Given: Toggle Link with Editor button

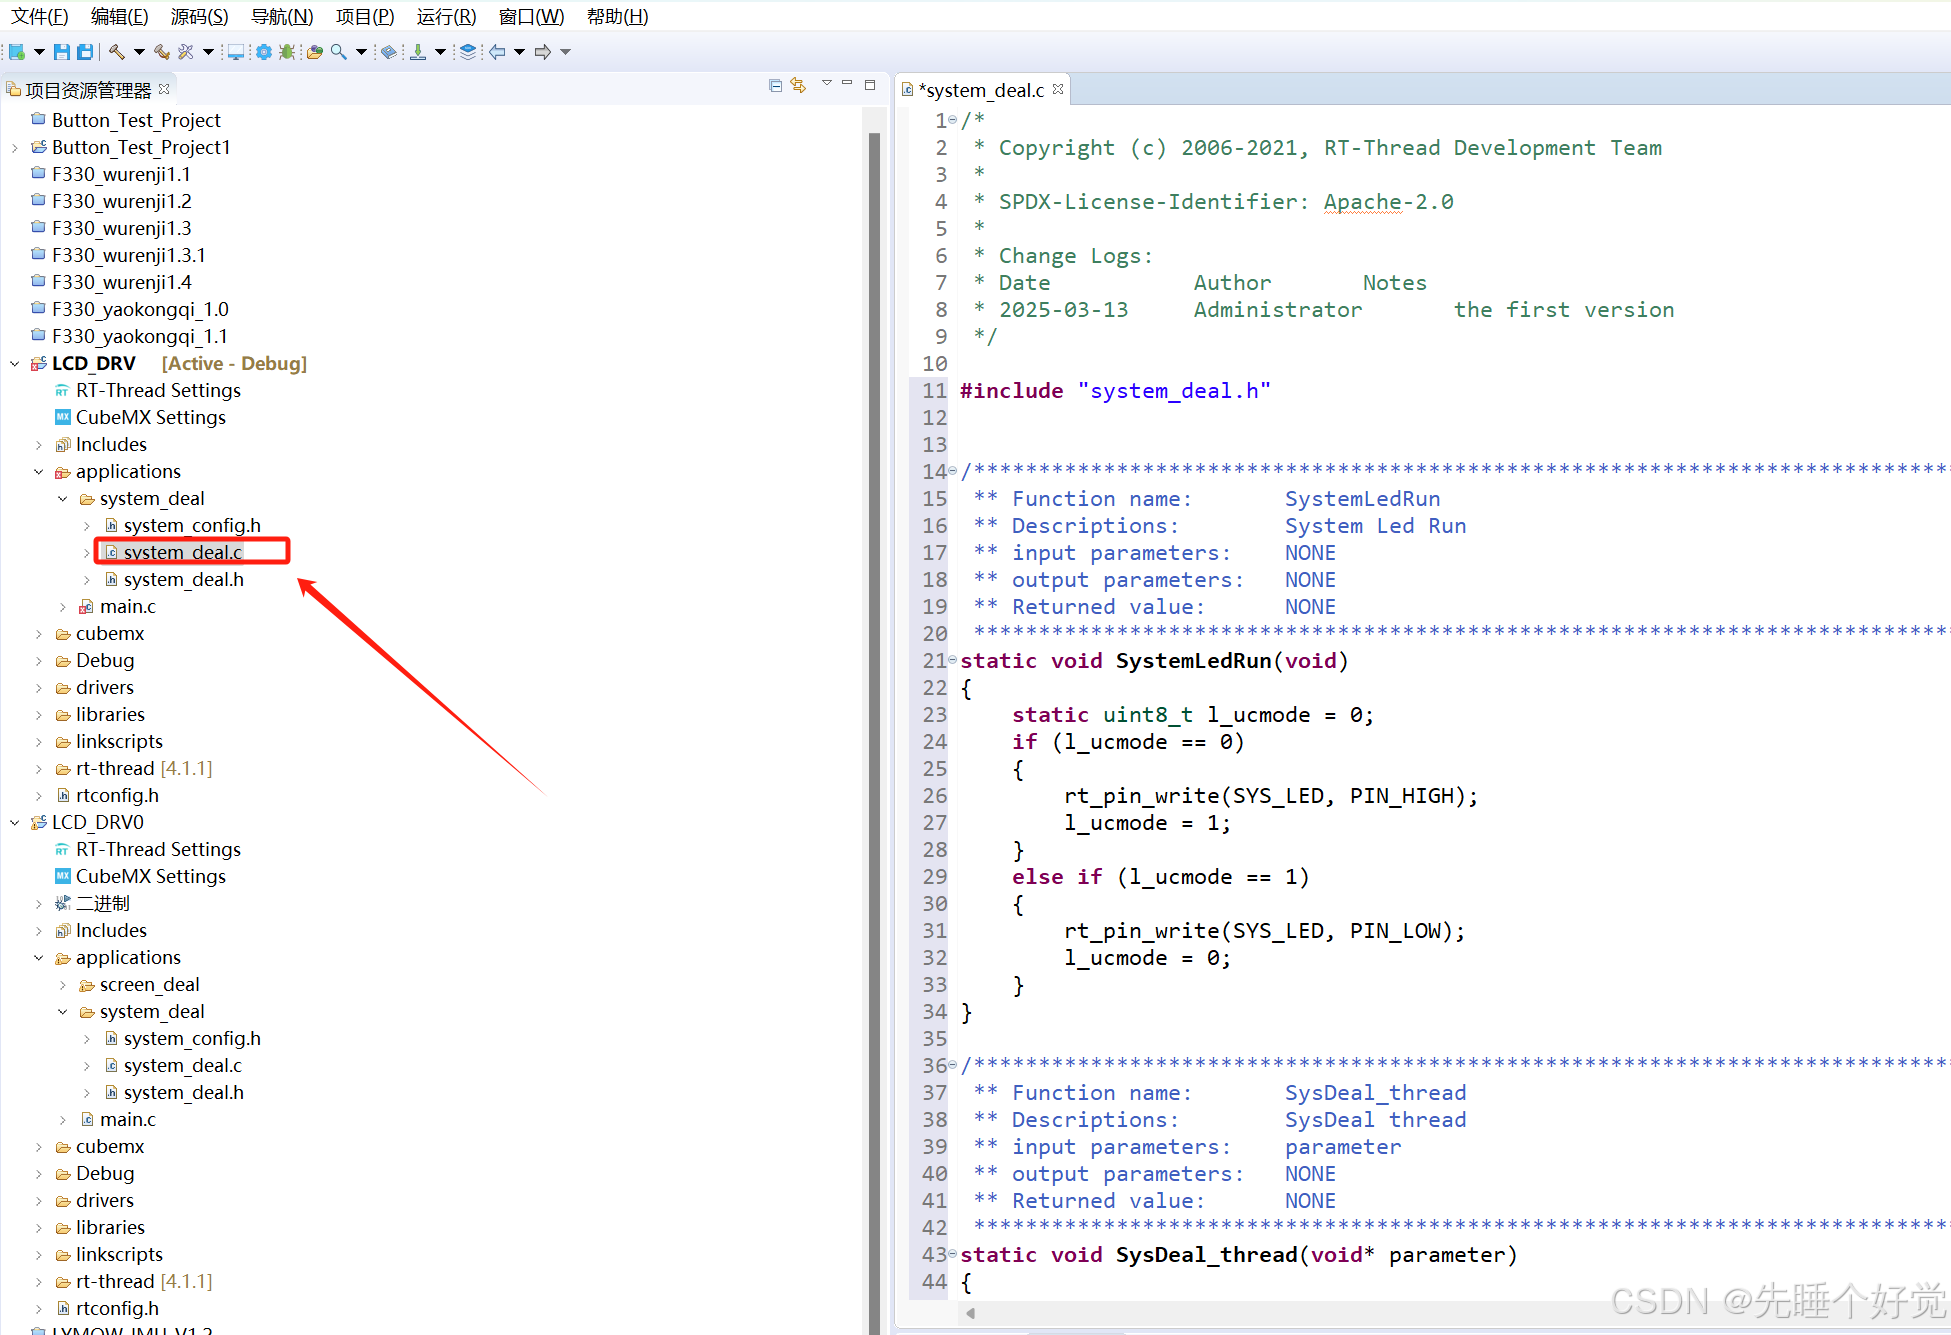Looking at the screenshot, I should (x=798, y=86).
